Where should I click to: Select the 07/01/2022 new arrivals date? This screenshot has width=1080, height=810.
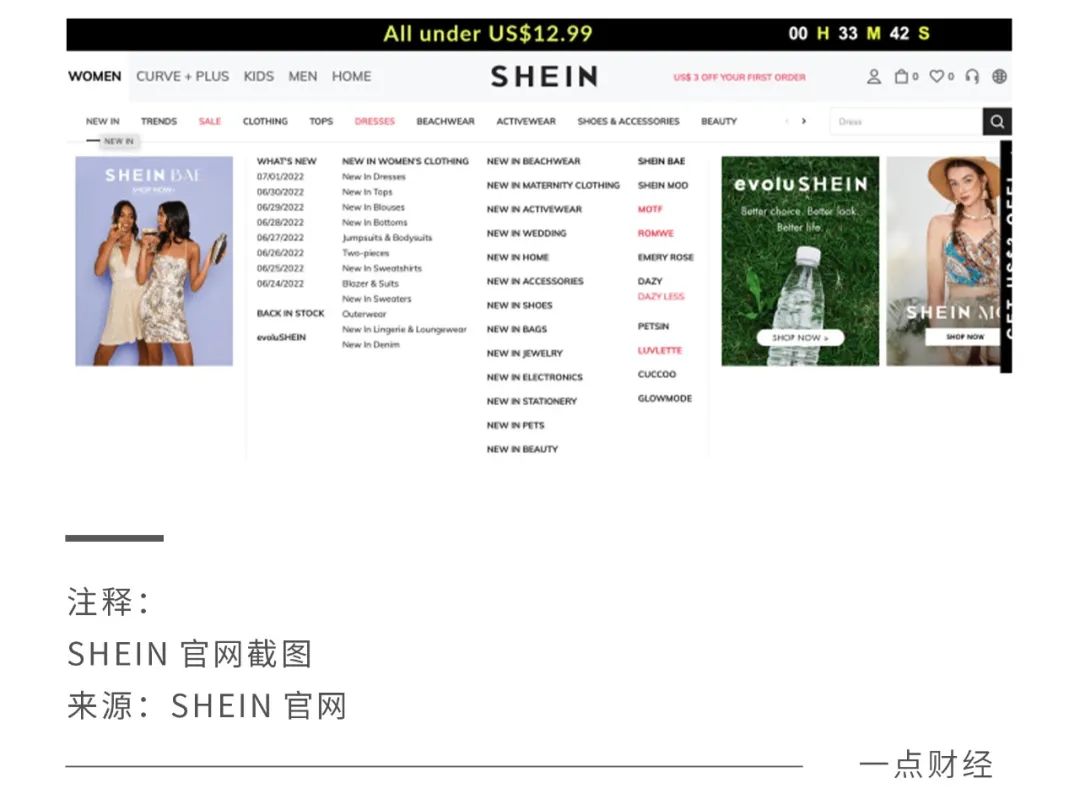[280, 177]
